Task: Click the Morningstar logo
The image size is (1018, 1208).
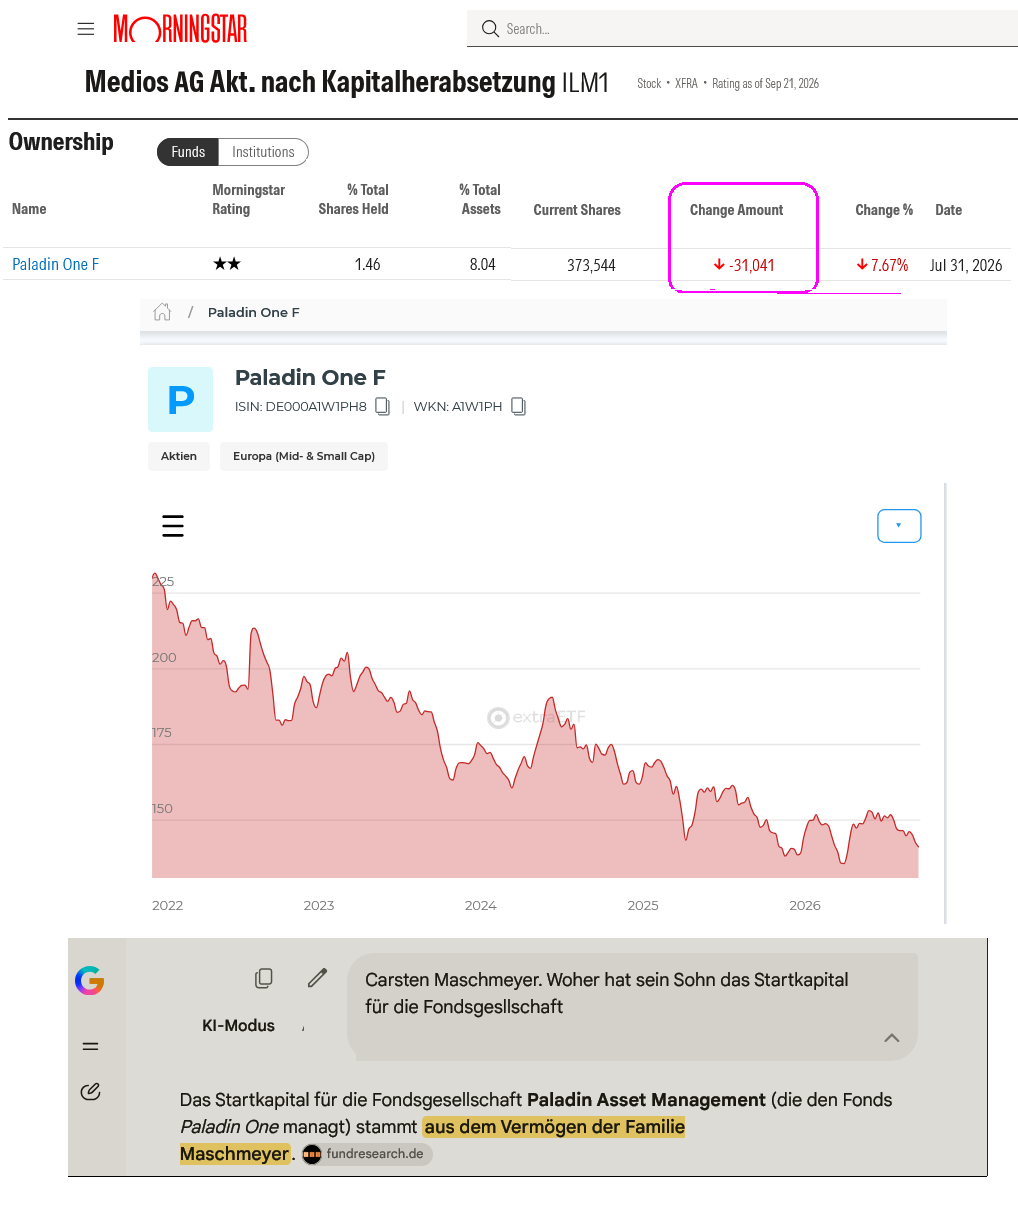Action: coord(180,29)
